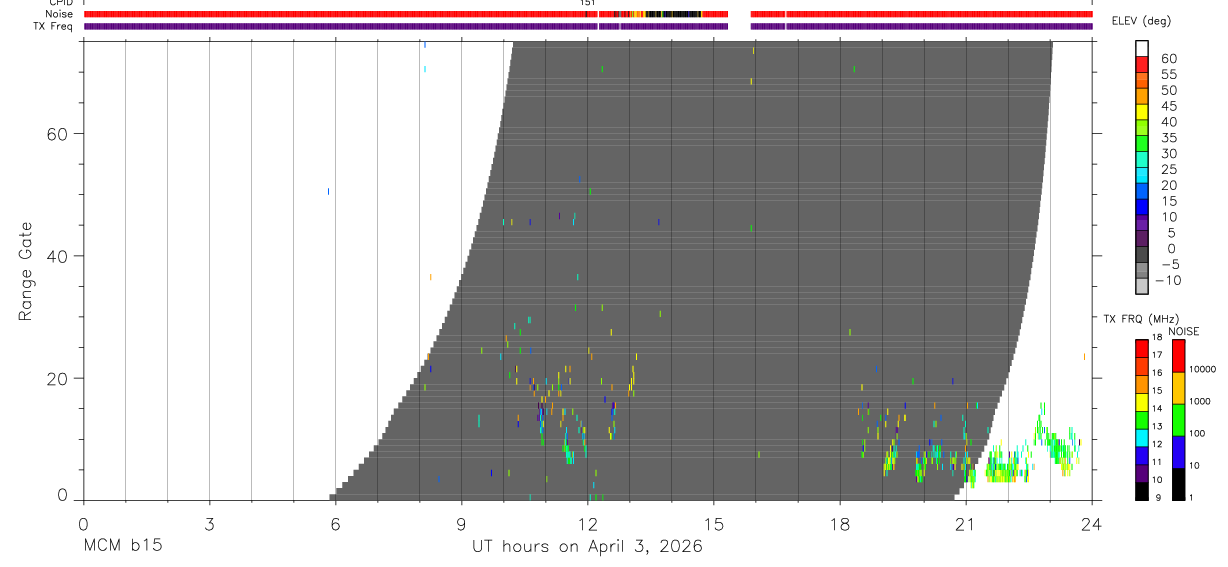Pick the blue segment of the NOISE color bar
The width and height of the screenshot is (1228, 567).
point(1178,451)
